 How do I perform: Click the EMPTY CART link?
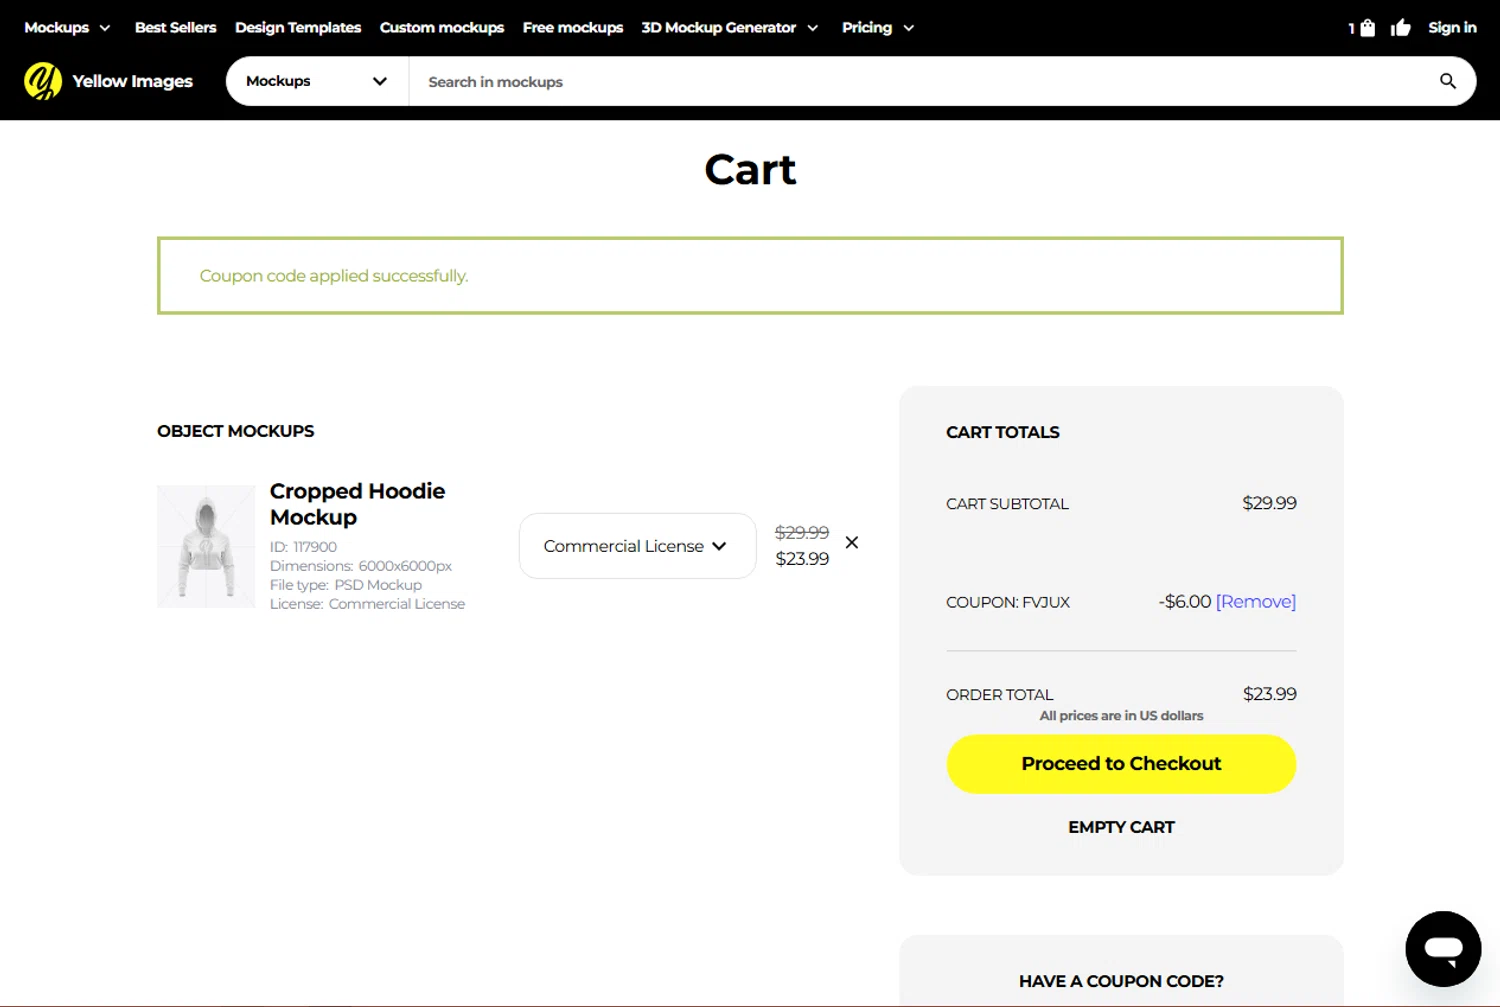[1121, 827]
